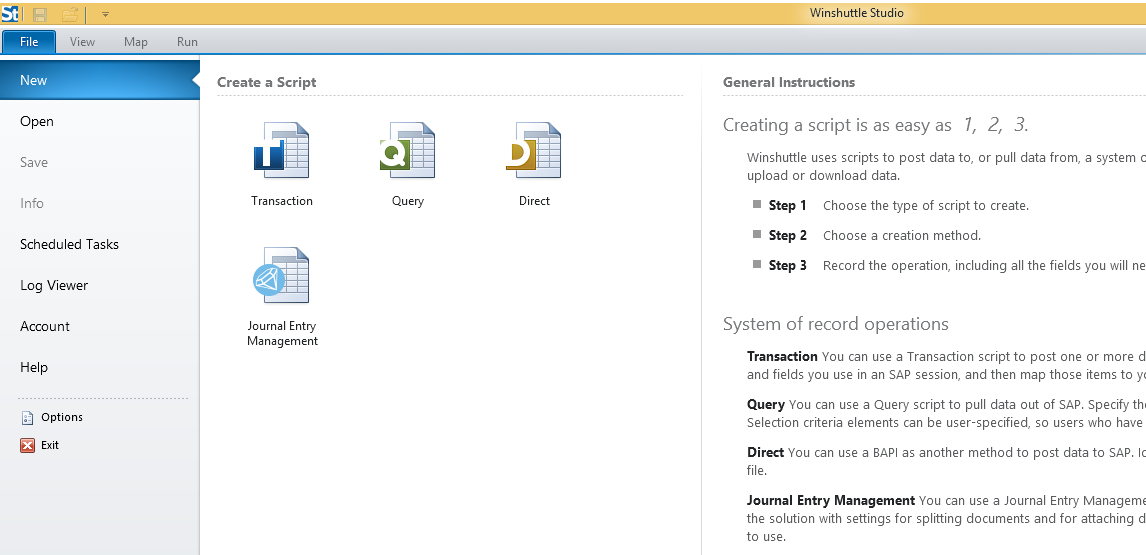This screenshot has height=555, width=1146.
Task: Select the Run tab
Action: 187,42
